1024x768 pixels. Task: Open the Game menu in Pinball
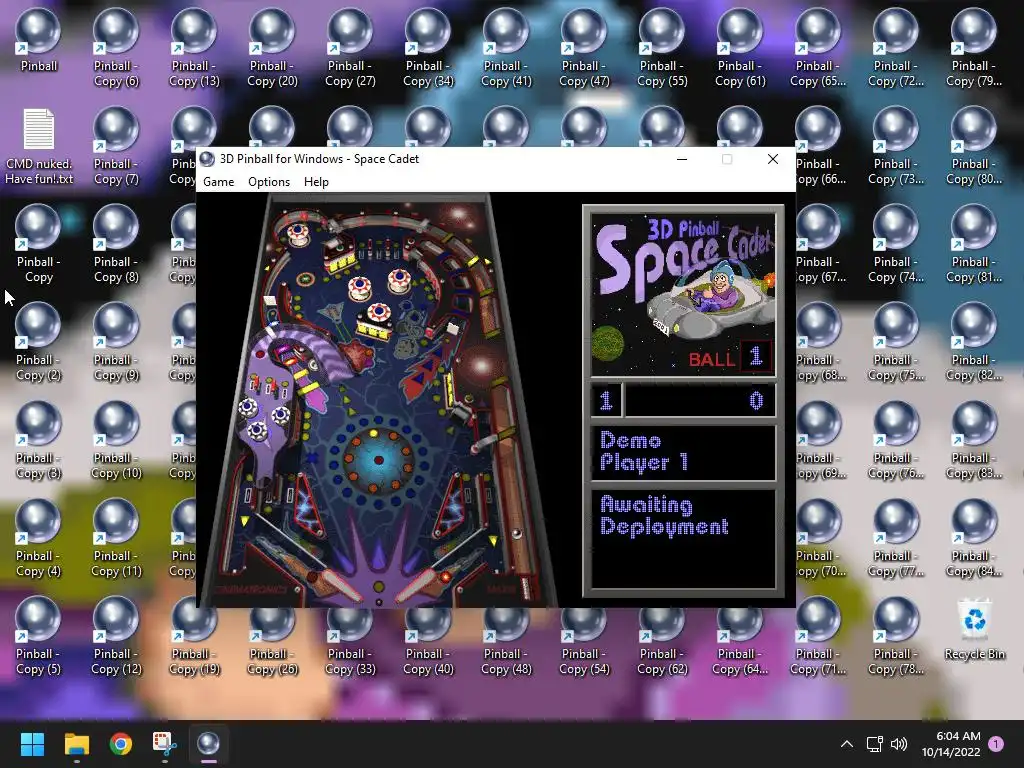pos(218,182)
